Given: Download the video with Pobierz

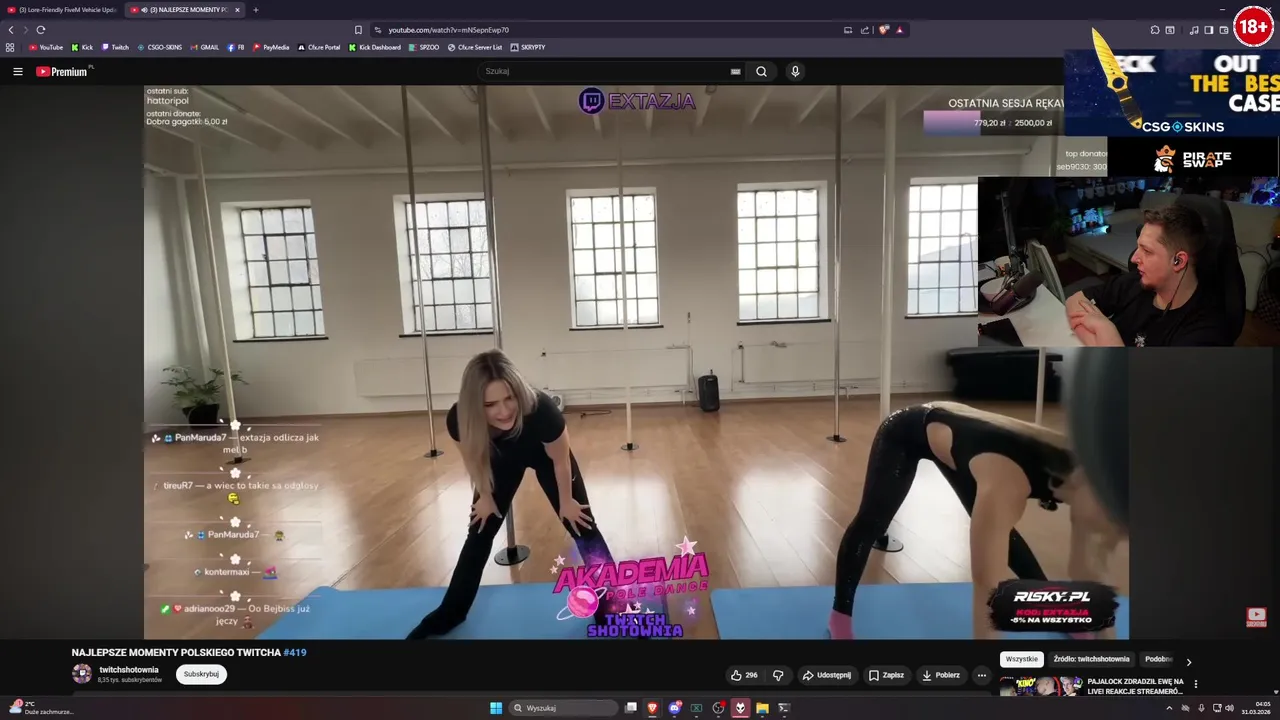Looking at the screenshot, I should click(x=940, y=675).
